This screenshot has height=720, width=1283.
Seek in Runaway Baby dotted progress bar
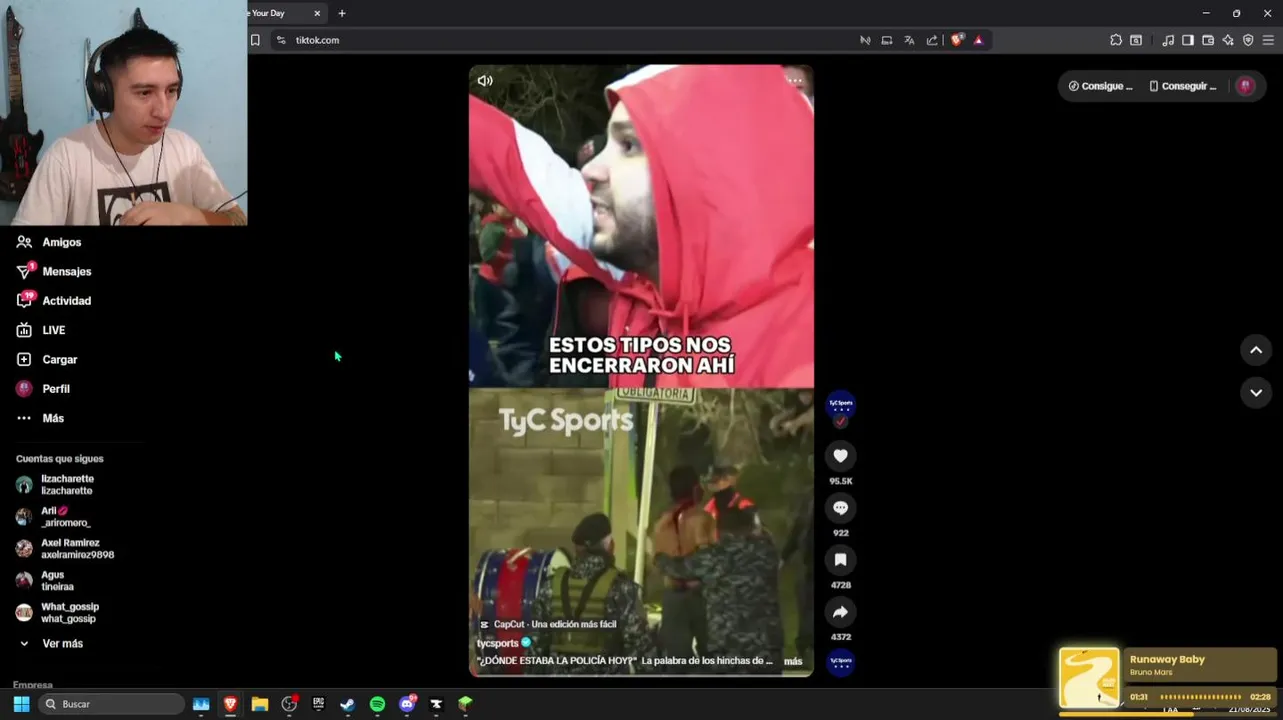[1200, 697]
